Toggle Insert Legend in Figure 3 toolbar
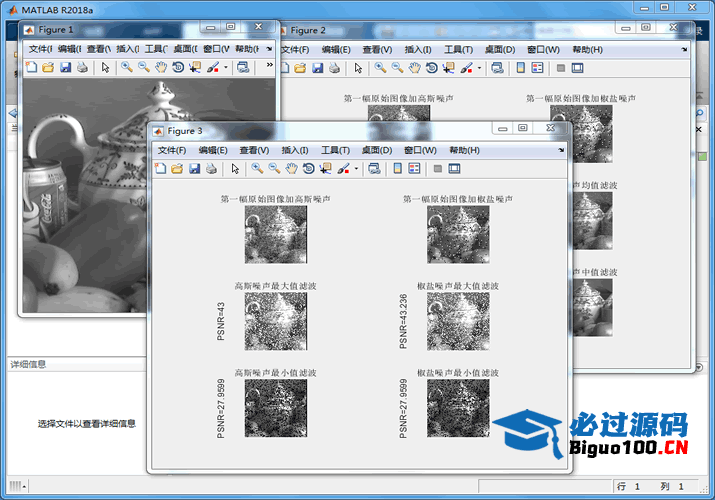 pos(415,169)
